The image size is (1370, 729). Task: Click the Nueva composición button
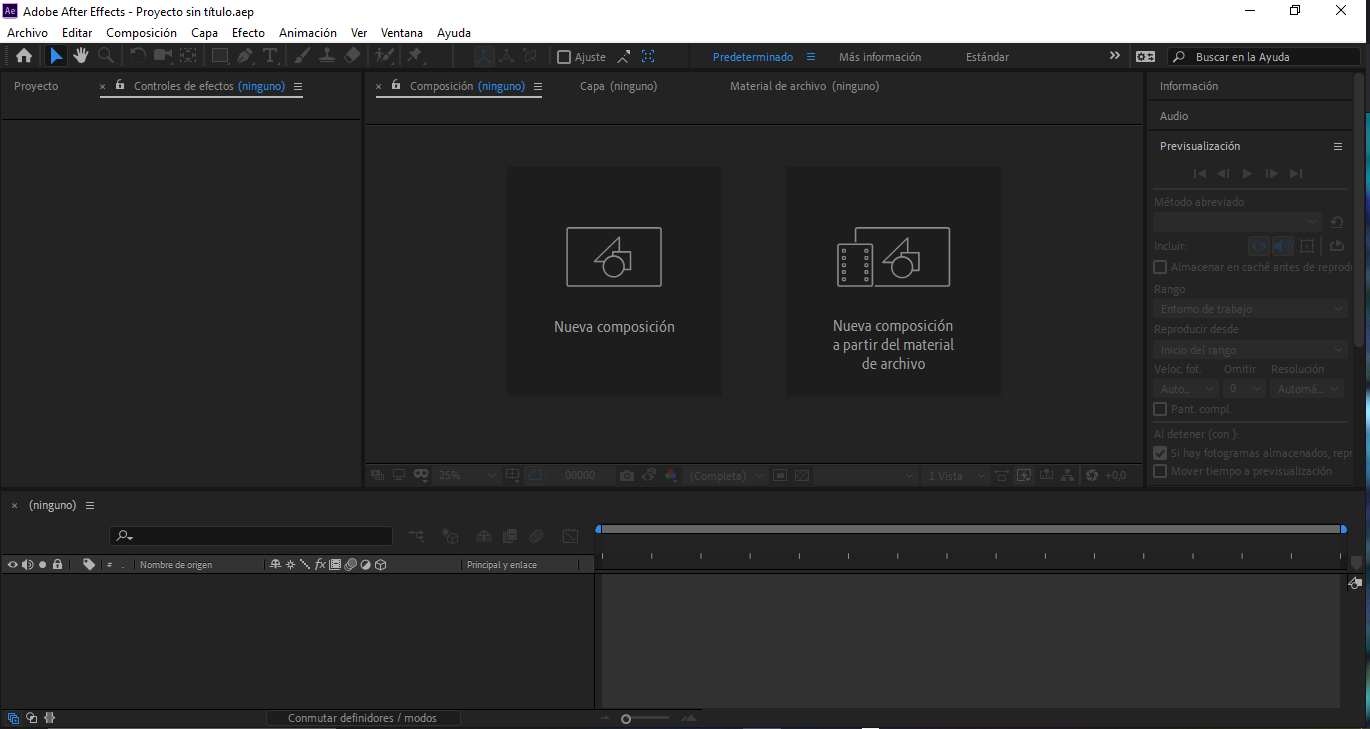614,281
